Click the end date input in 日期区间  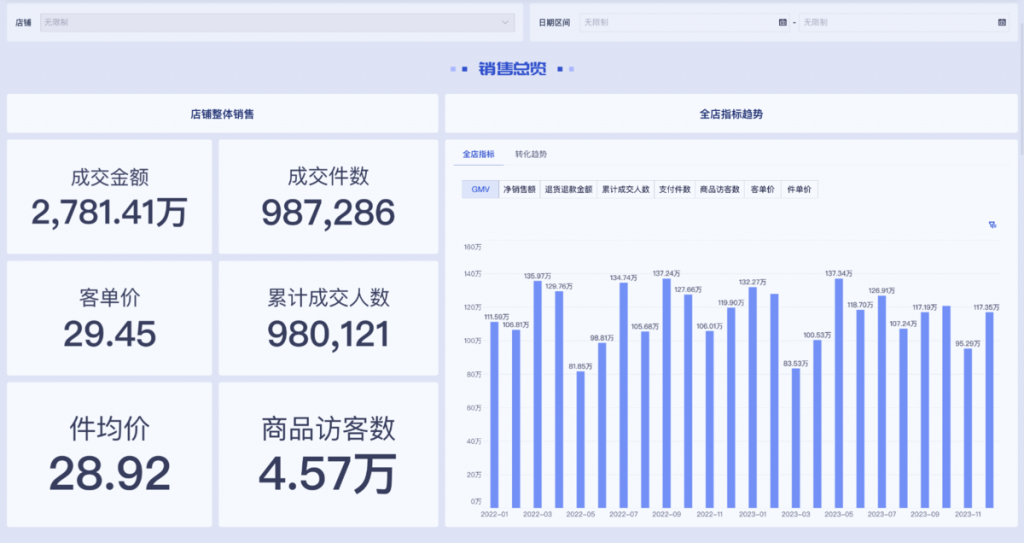pyautogui.click(x=895, y=22)
